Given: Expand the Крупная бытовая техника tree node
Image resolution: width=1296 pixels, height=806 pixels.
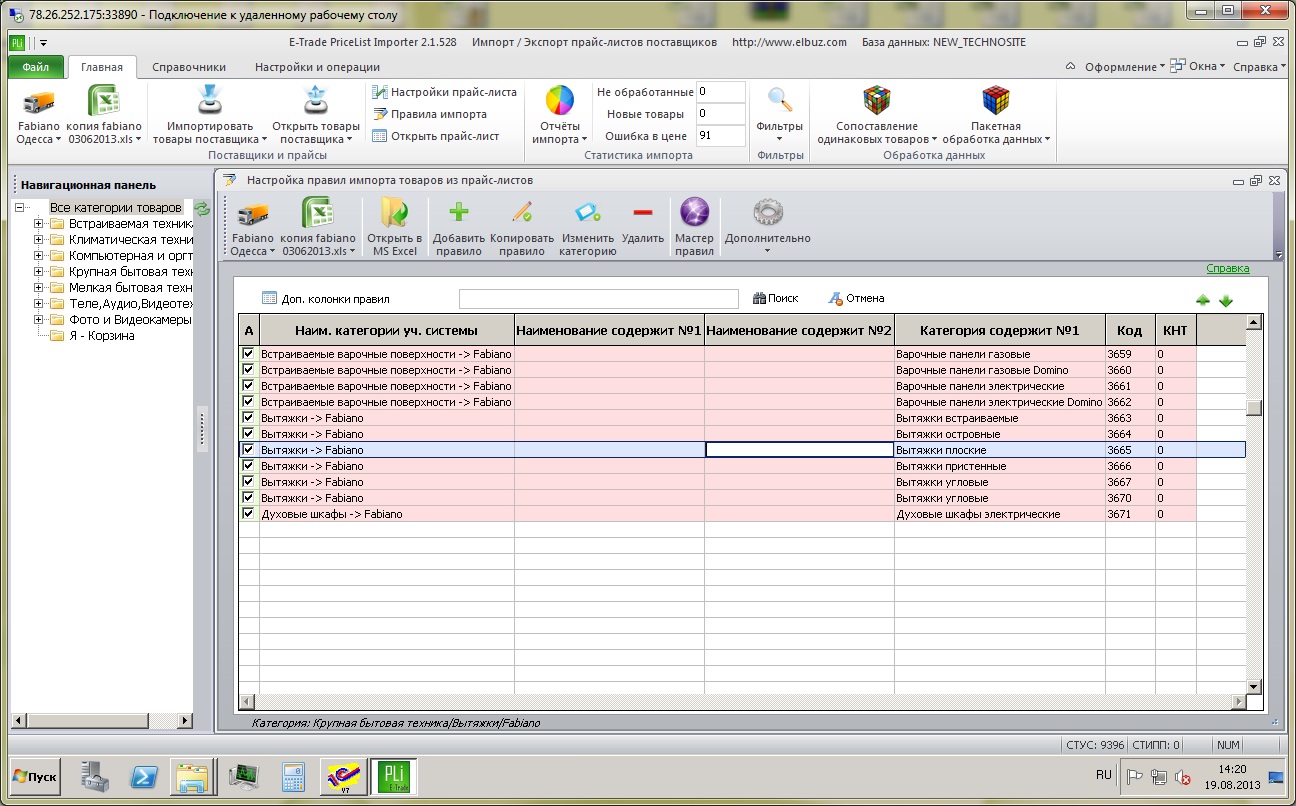Looking at the screenshot, I should click(x=38, y=272).
